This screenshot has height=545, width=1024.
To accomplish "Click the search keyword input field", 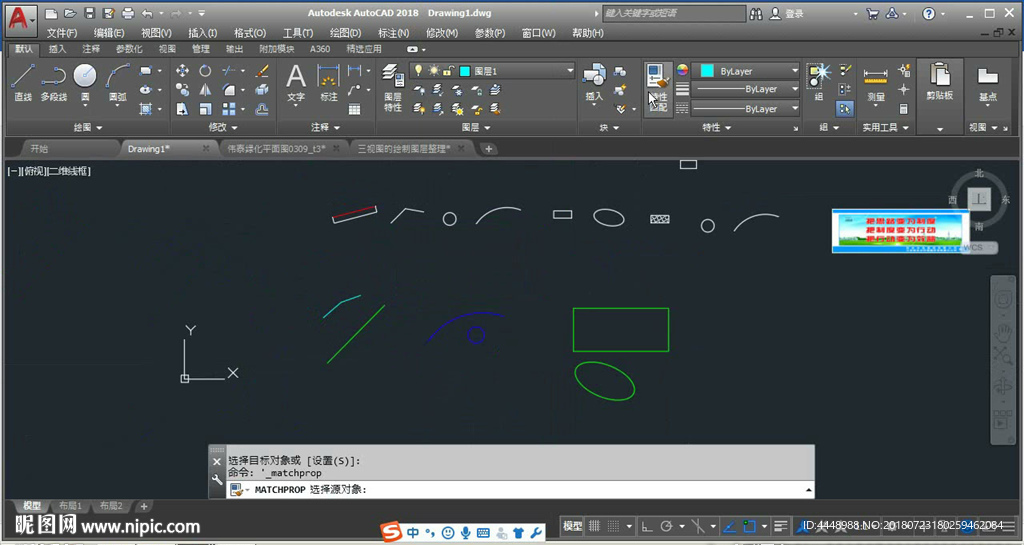I will (x=674, y=13).
